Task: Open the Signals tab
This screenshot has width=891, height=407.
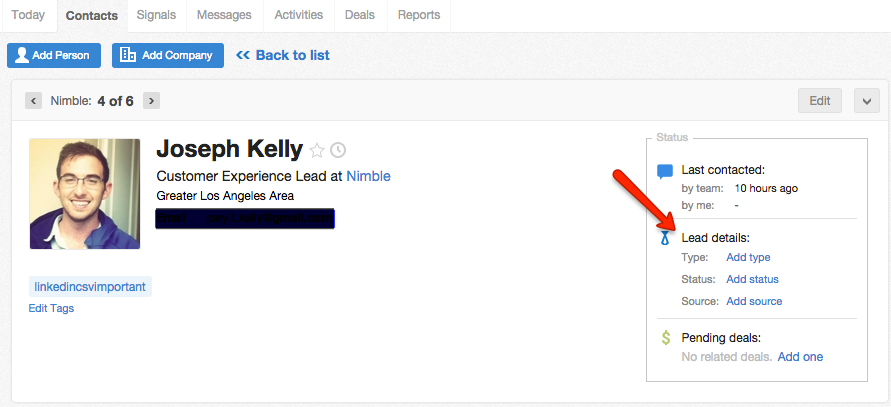Action: 156,15
